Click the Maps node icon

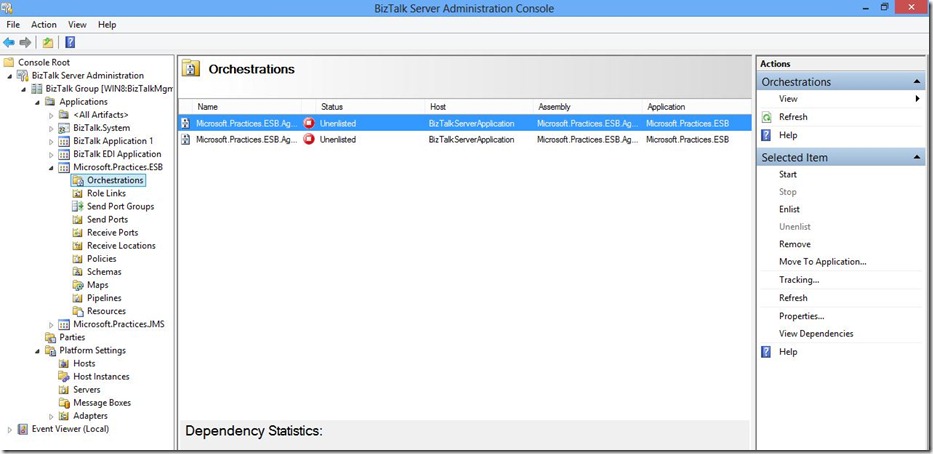[x=77, y=285]
